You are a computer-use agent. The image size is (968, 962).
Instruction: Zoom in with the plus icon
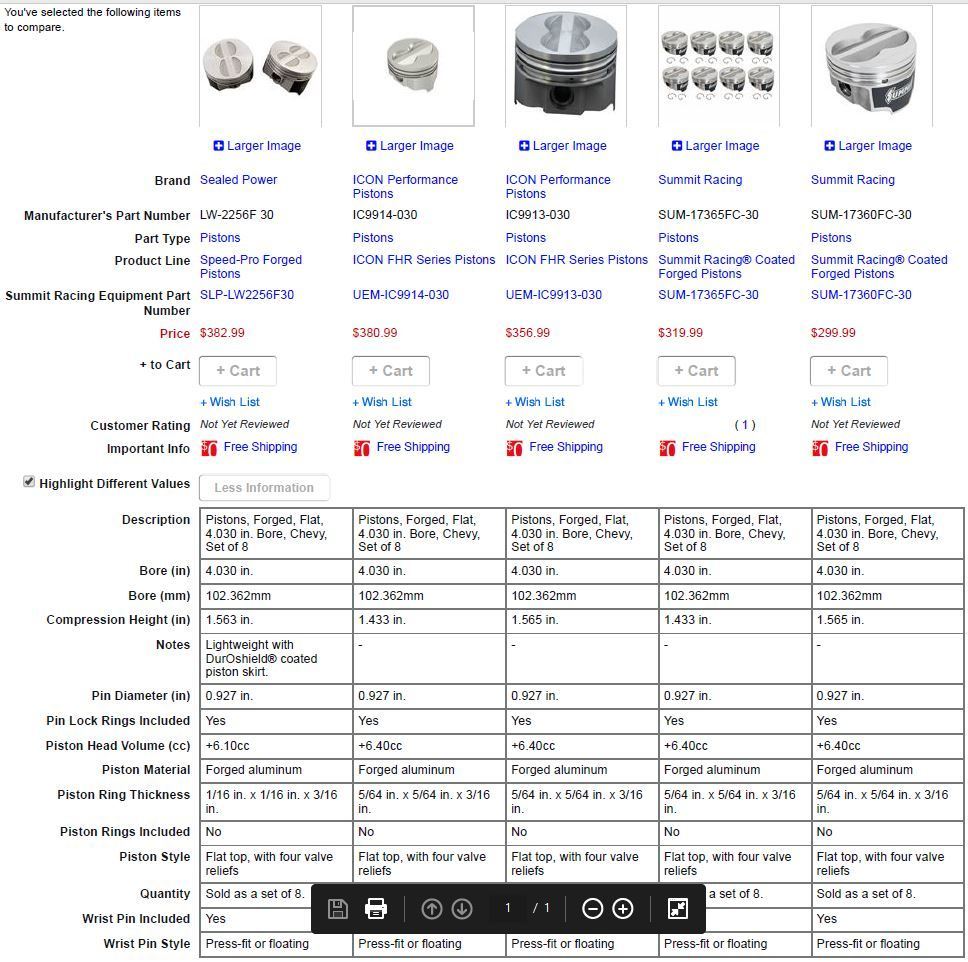623,908
